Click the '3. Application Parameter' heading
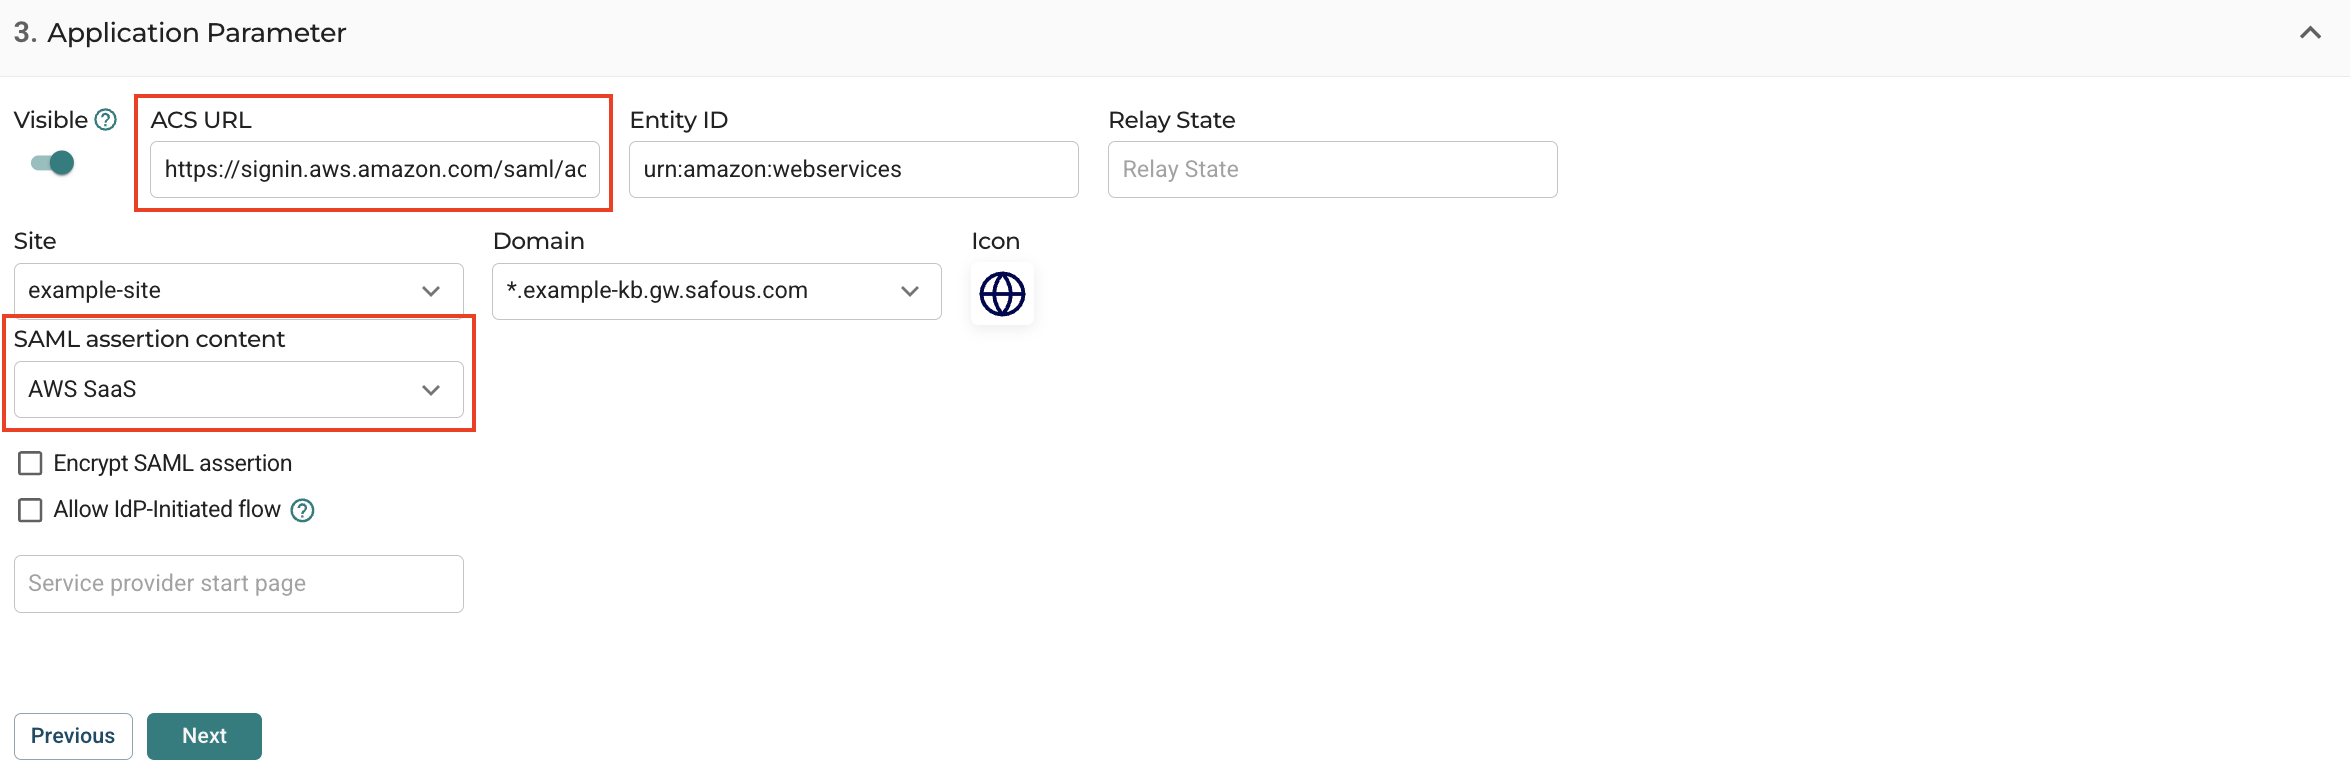Screen dimensions: 2350x776 click(x=180, y=33)
